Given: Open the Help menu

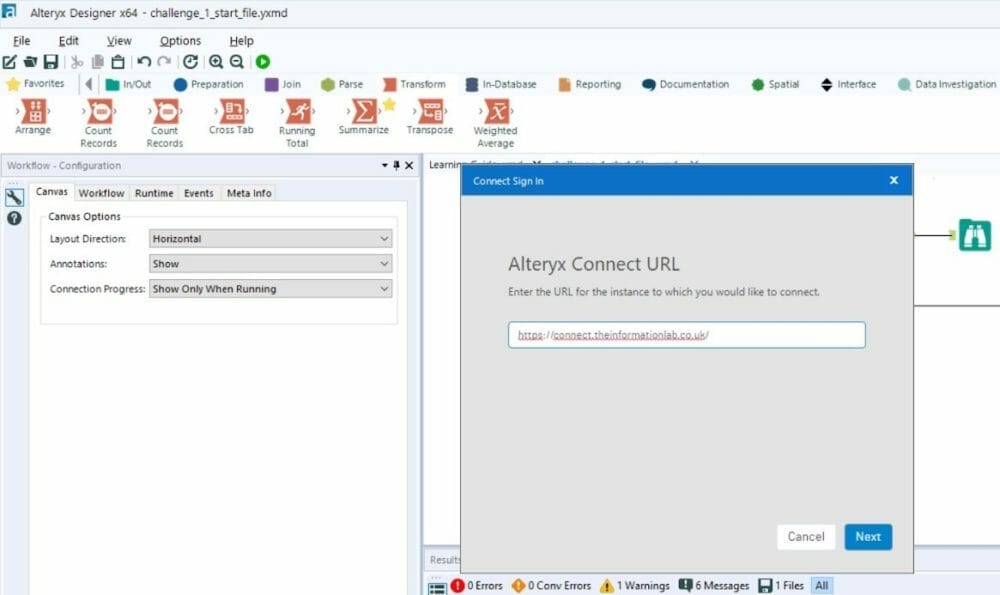Looking at the screenshot, I should 241,41.
